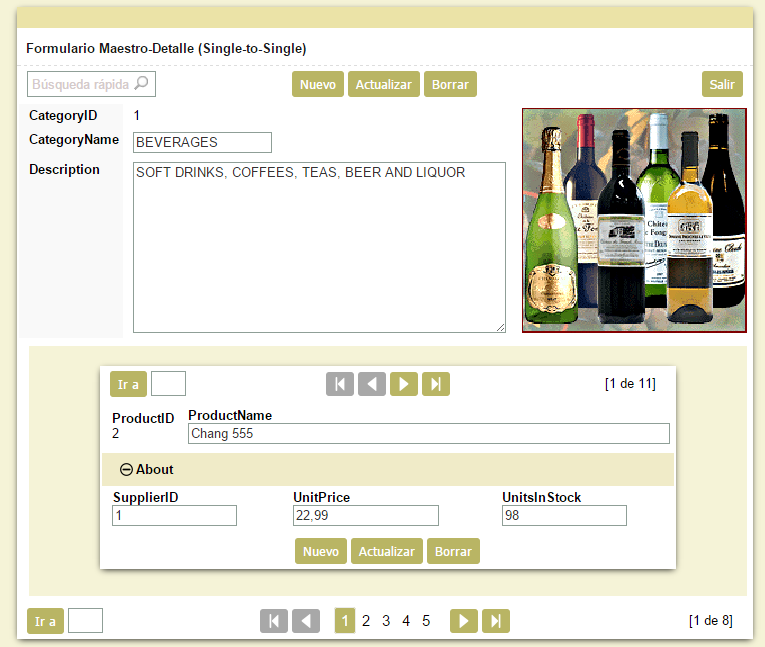The width and height of the screenshot is (765, 647).
Task: Focus the ProductName text field
Action: (428, 434)
